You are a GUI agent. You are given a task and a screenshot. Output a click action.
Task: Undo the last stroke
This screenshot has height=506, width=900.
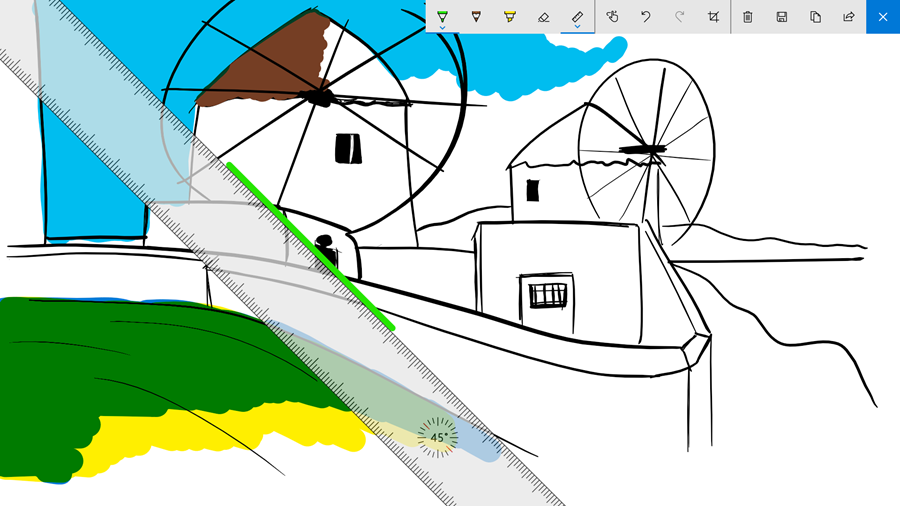click(x=646, y=16)
